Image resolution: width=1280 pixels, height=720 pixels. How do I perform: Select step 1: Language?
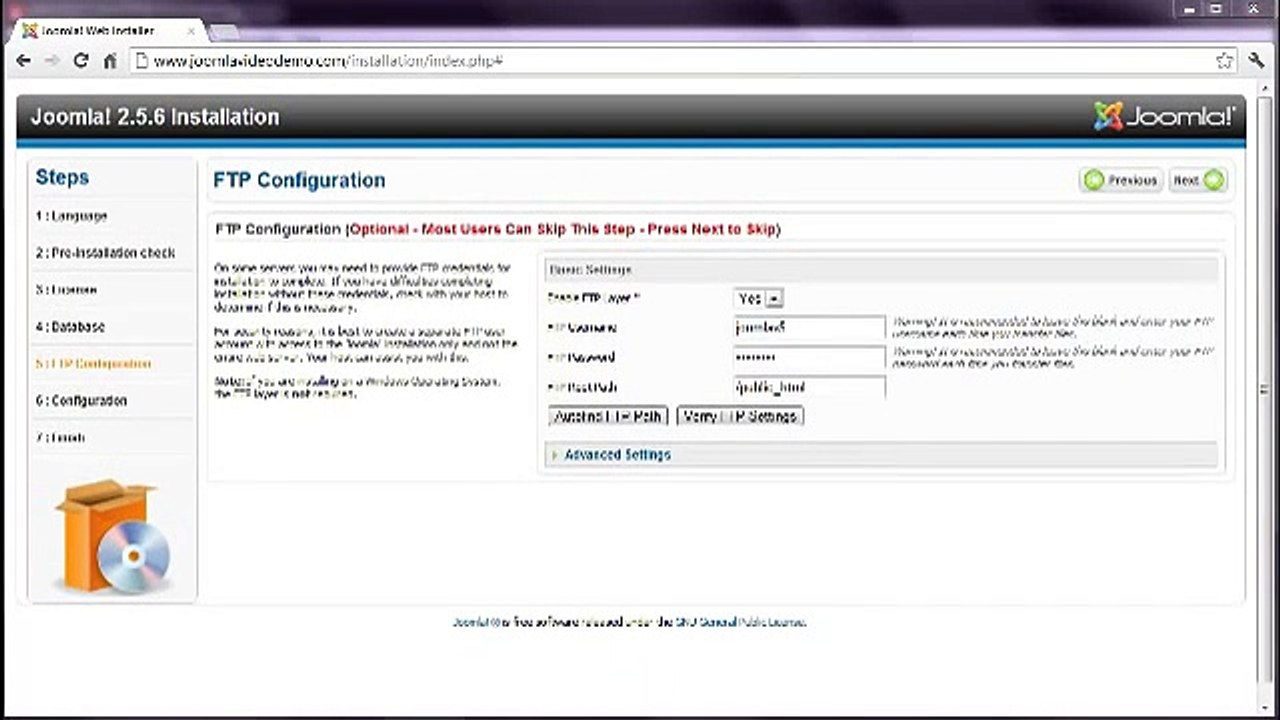coord(71,216)
